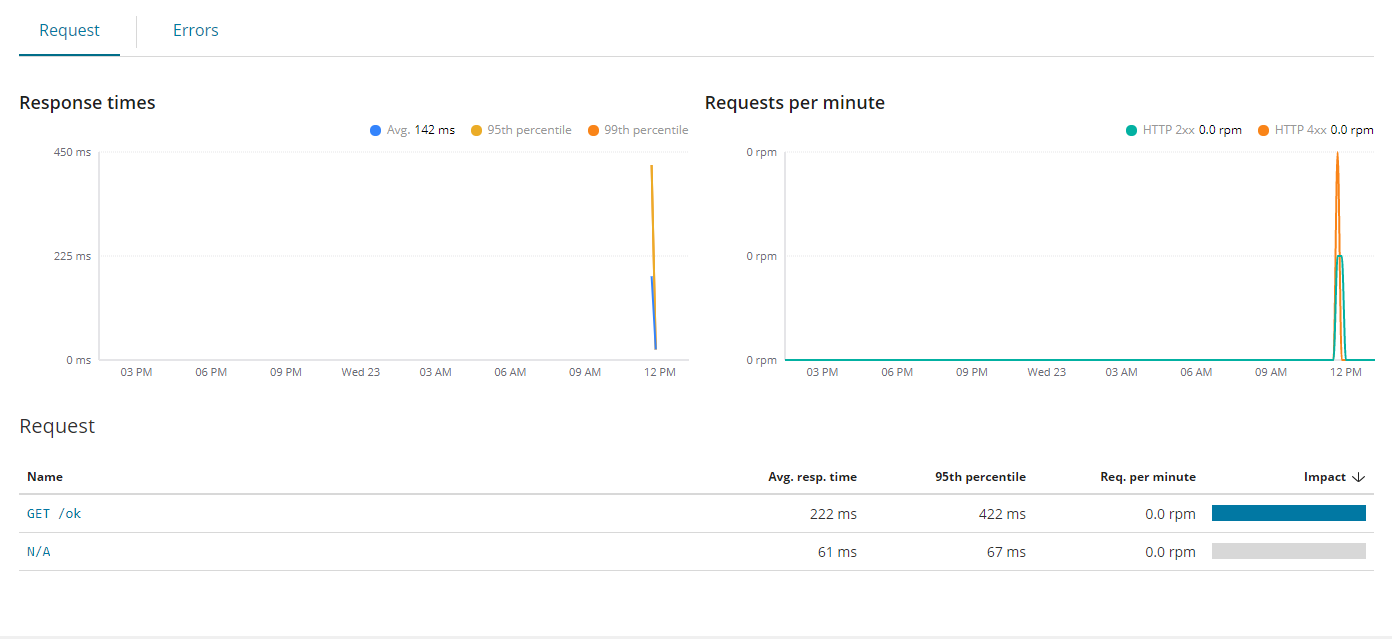The width and height of the screenshot is (1392, 639).
Task: Click the blue impact bar for GET /ok
Action: pos(1289,512)
